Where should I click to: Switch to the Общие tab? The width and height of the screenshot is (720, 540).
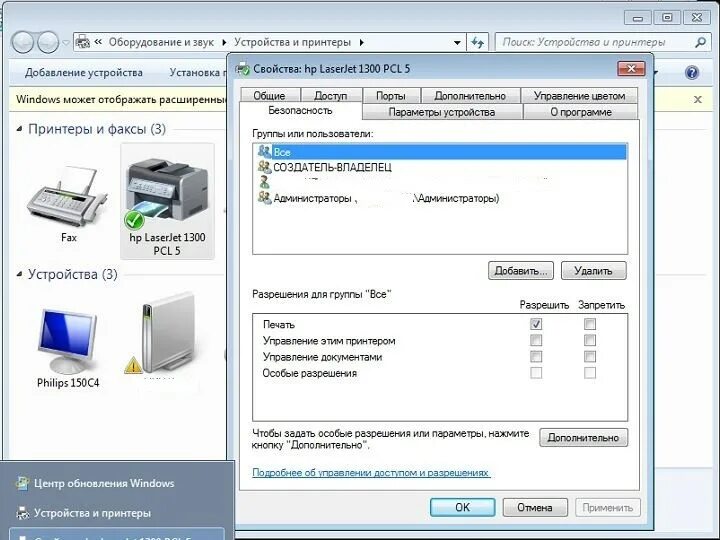click(x=269, y=96)
